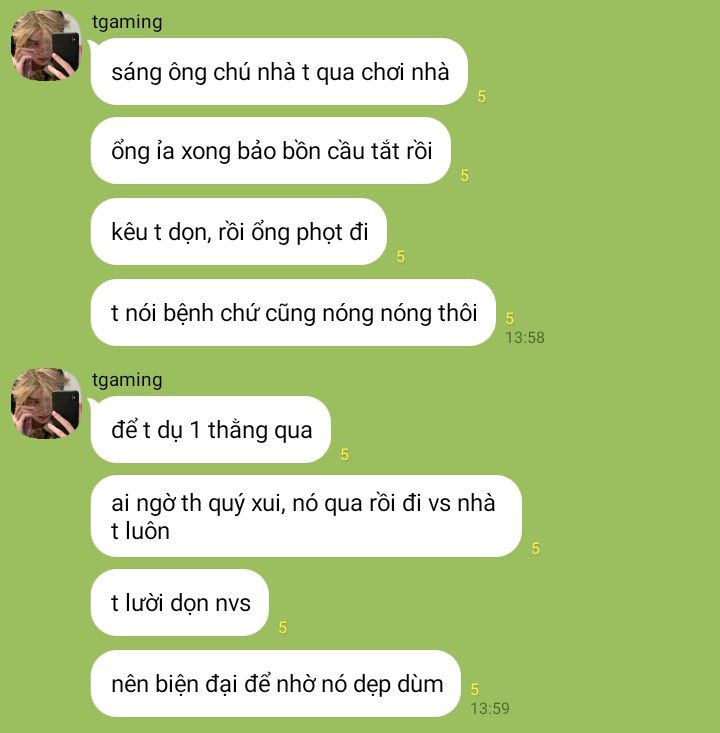
Task: Tap the 13:59 timestamp
Action: coord(490,708)
